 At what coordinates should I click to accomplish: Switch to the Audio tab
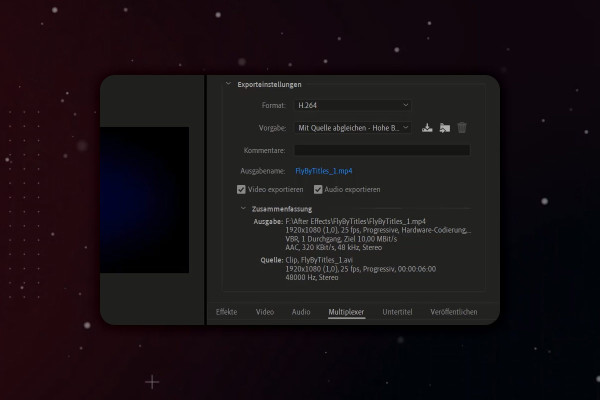301,312
